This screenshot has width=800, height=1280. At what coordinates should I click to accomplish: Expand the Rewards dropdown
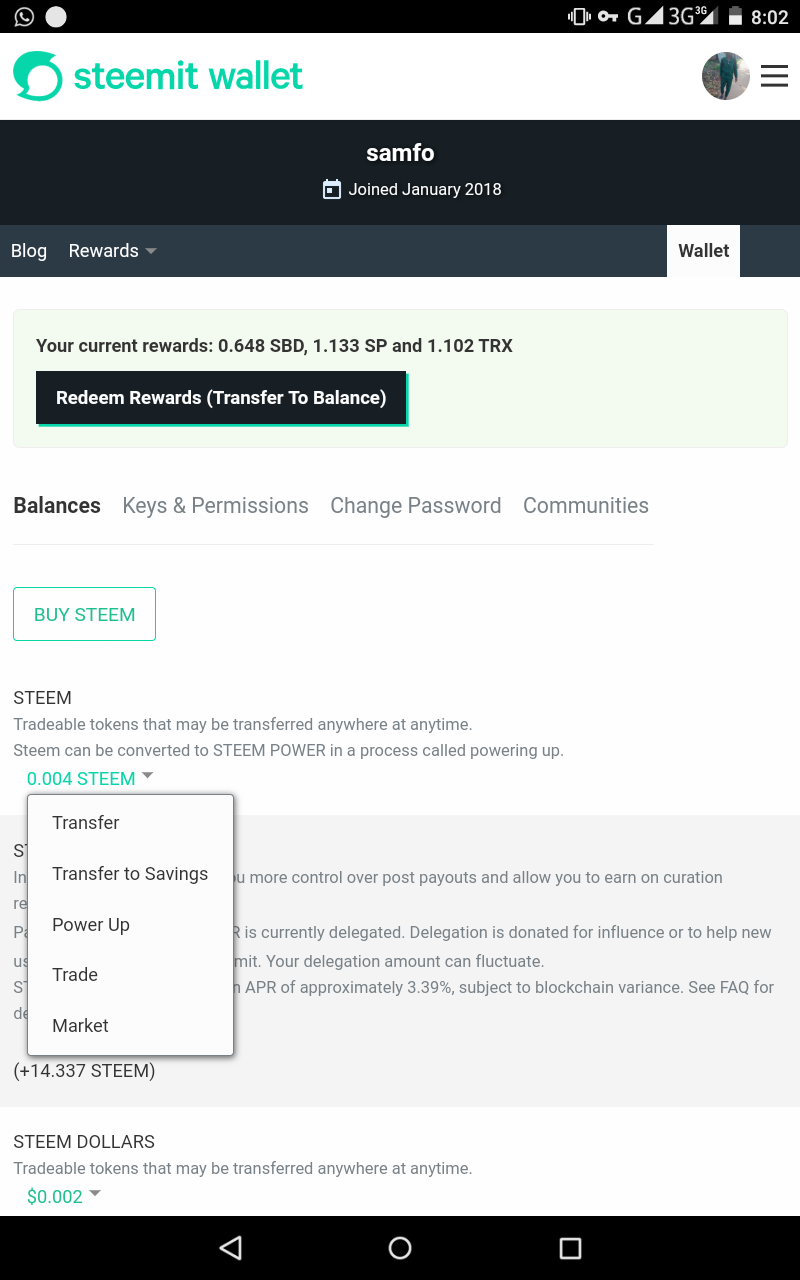click(x=112, y=251)
